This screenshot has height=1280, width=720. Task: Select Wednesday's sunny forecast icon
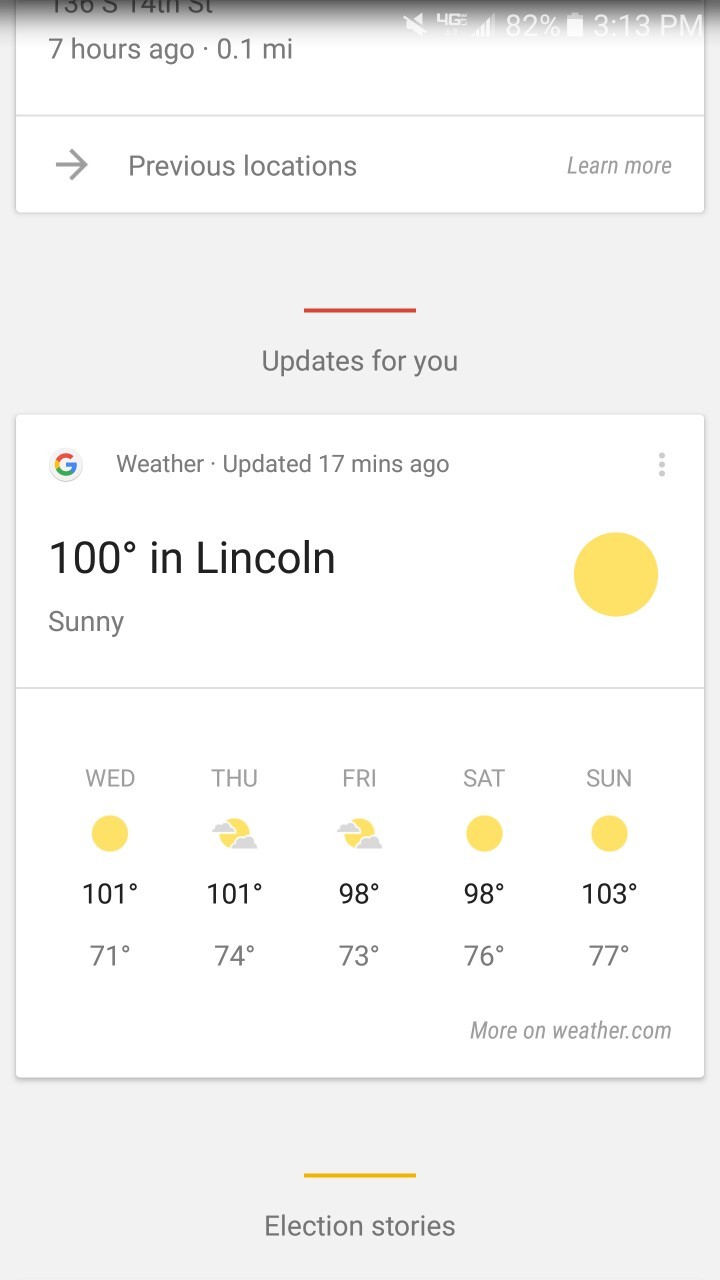pyautogui.click(x=110, y=833)
